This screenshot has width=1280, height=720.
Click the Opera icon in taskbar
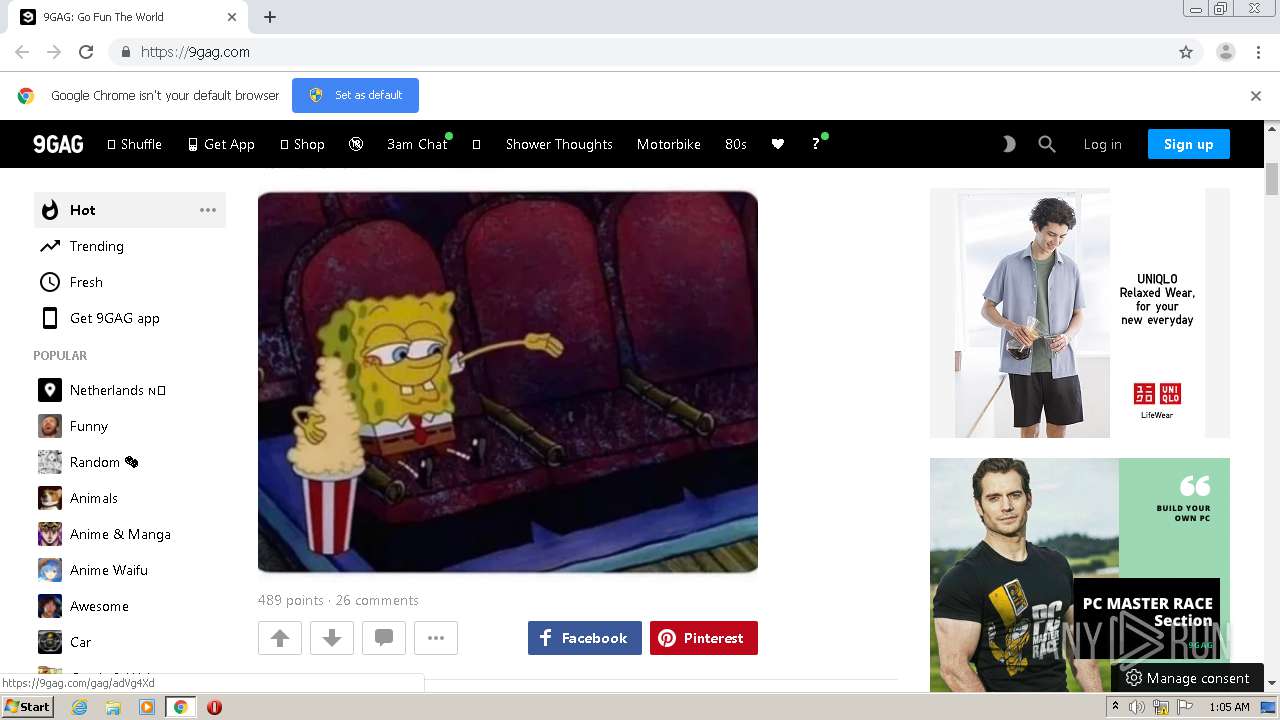click(214, 707)
